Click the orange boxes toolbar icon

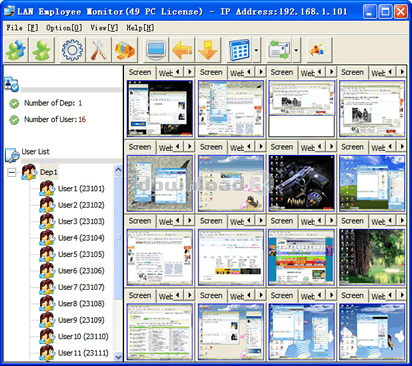point(125,50)
